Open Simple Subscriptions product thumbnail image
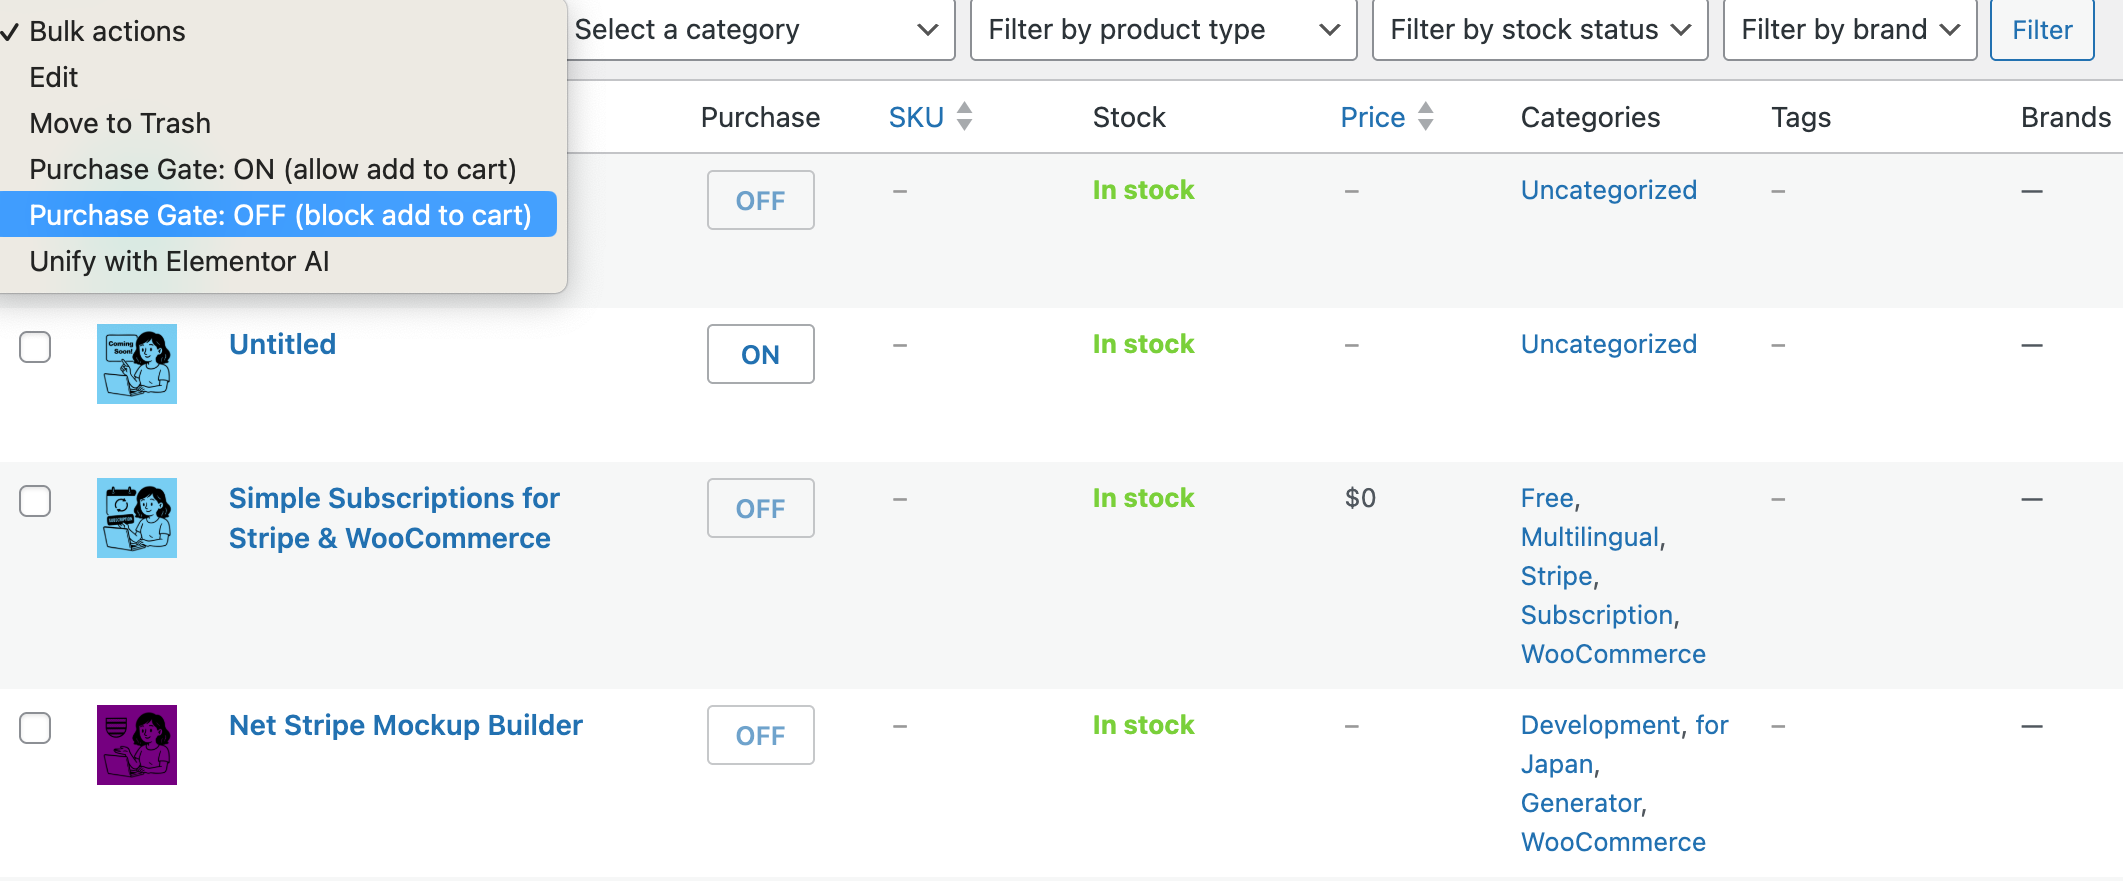Screen dimensions: 2123x881 [x=137, y=518]
